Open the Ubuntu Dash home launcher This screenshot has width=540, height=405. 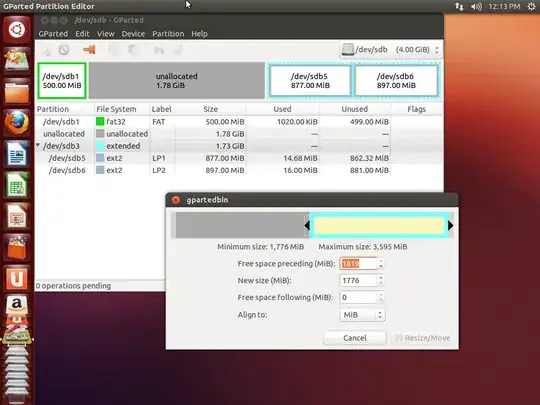[x=17, y=30]
